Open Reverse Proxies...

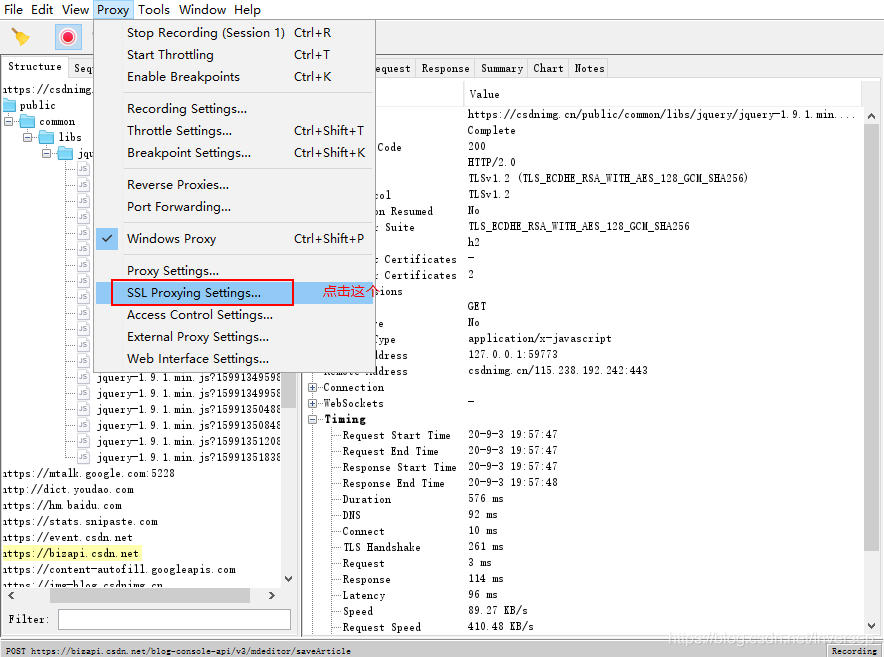coord(234,185)
